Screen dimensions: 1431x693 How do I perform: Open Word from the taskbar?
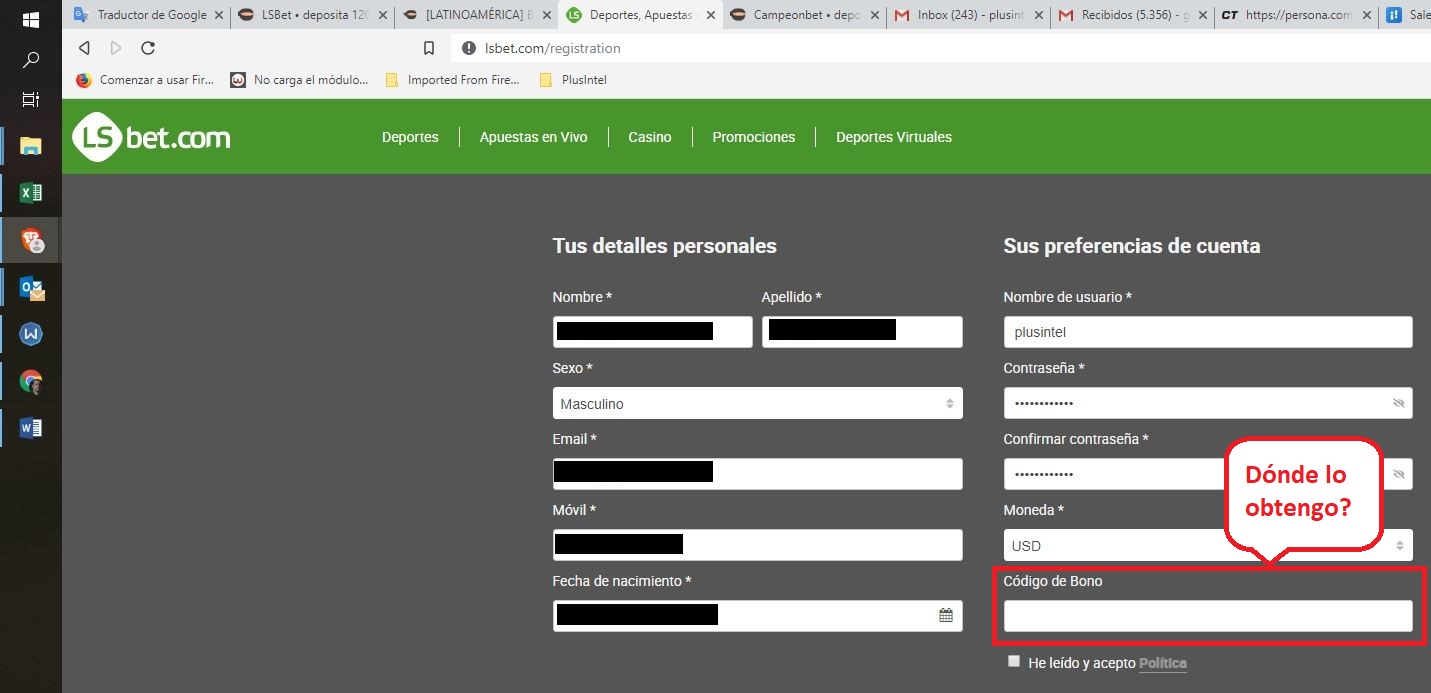pyautogui.click(x=31, y=428)
